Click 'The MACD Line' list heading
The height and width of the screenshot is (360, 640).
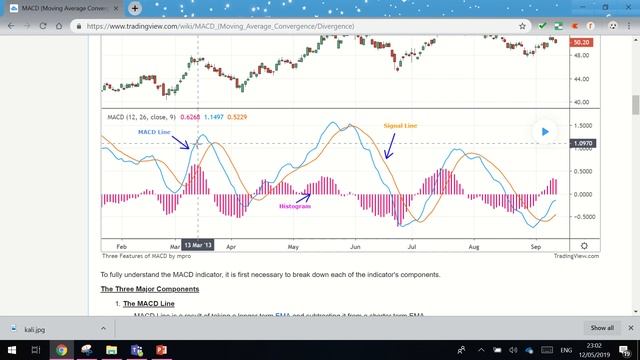click(149, 304)
